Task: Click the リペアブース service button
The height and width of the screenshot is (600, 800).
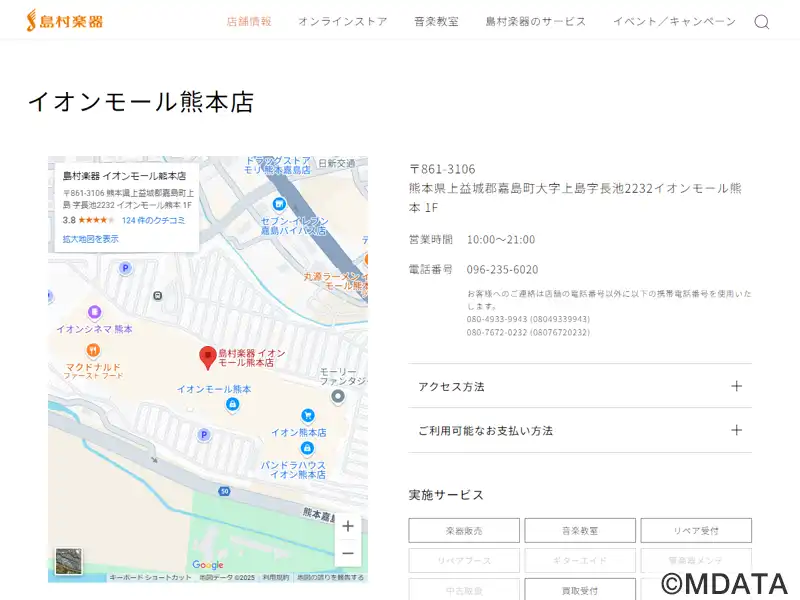Action: 464,560
